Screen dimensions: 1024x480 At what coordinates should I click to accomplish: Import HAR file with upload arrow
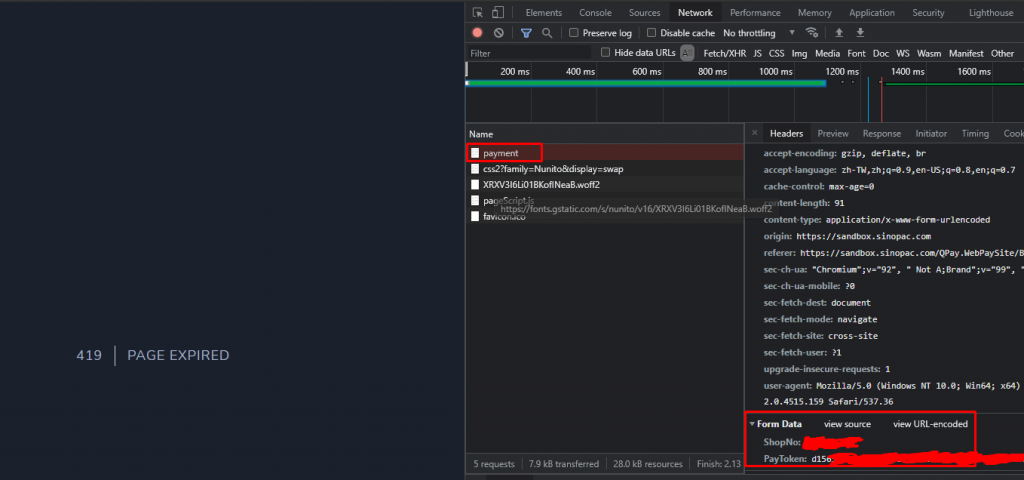click(x=839, y=33)
